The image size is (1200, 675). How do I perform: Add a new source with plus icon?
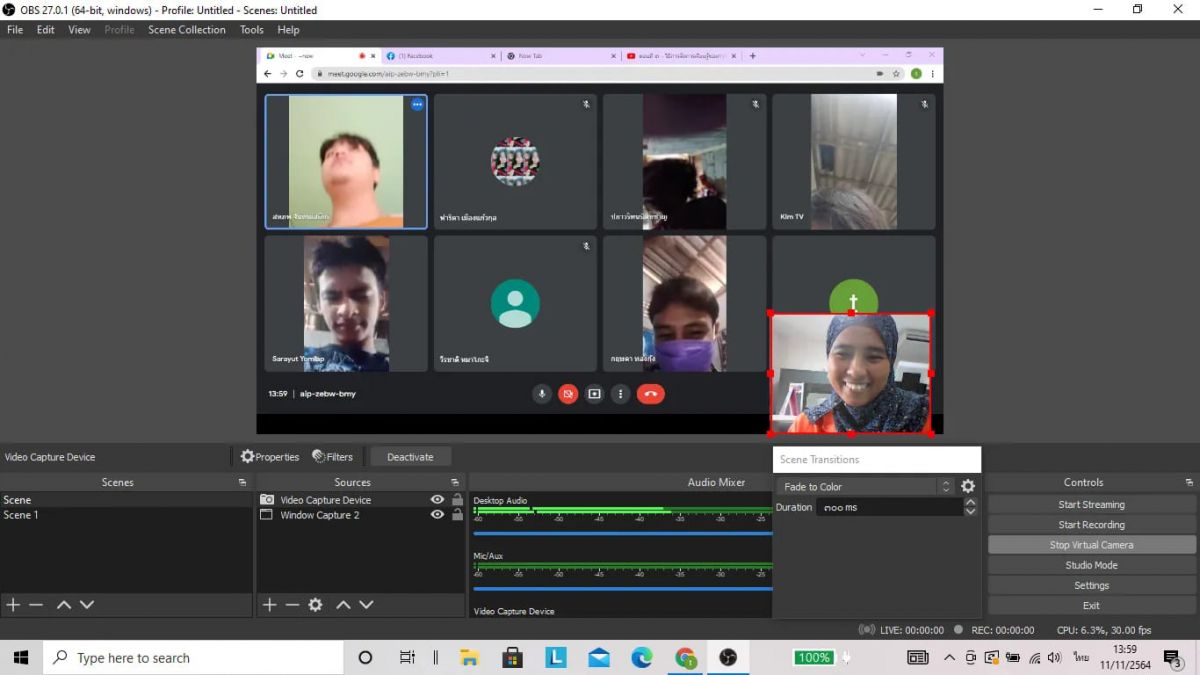tap(269, 605)
